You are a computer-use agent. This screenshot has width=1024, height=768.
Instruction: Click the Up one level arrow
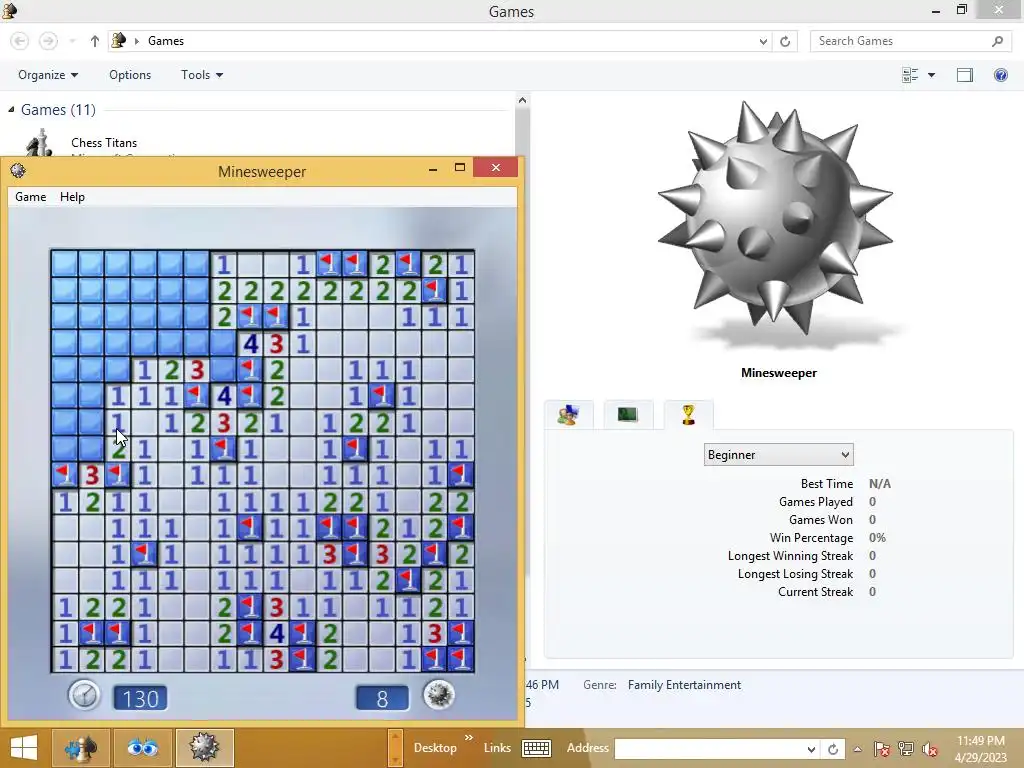pyautogui.click(x=95, y=41)
